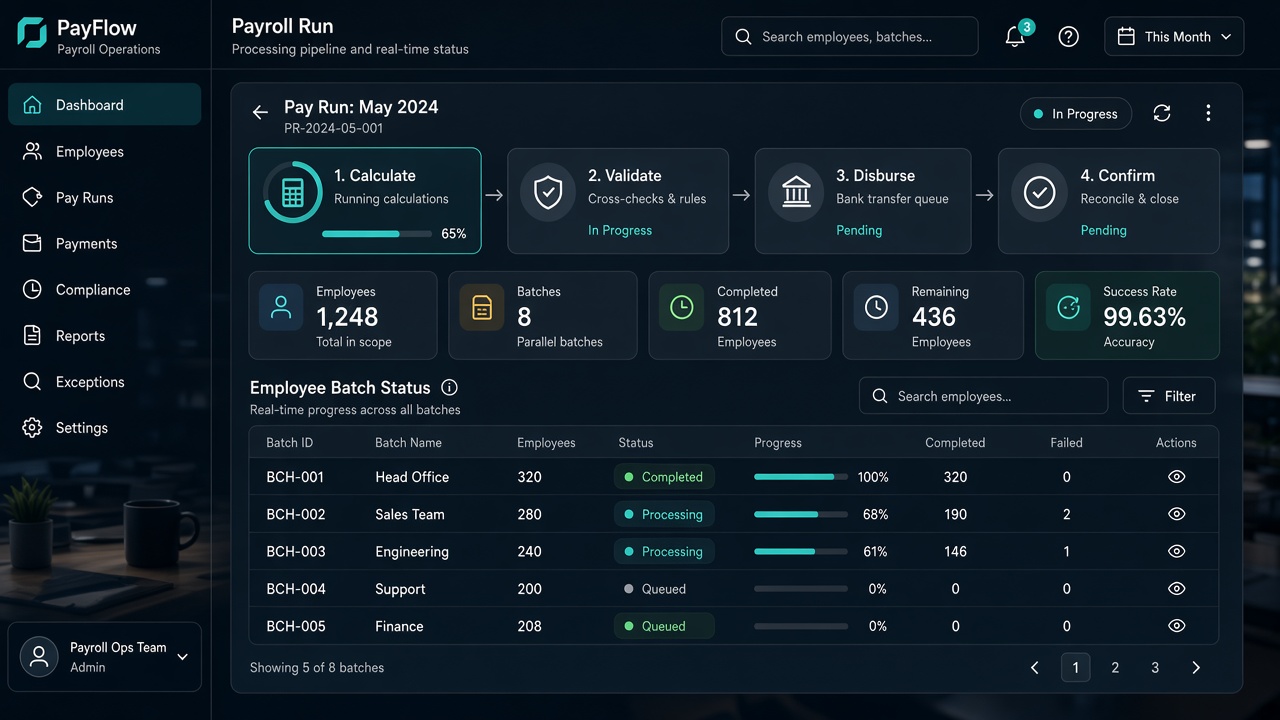The image size is (1280, 720).
Task: Click the batch table Search employees field
Action: (983, 396)
